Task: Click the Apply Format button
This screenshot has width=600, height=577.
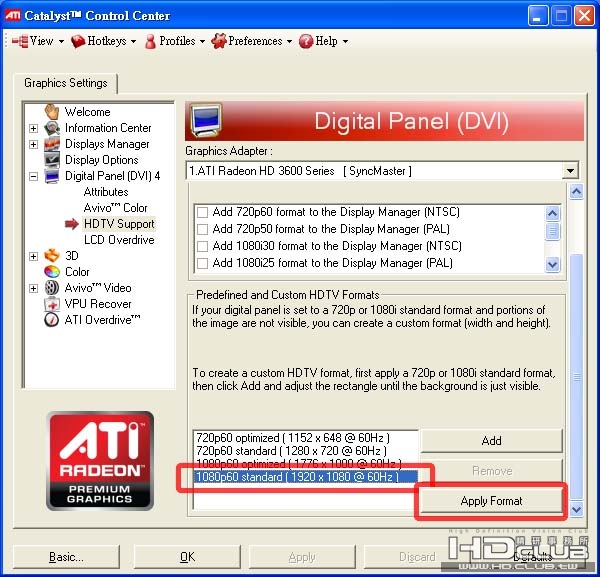Action: pyautogui.click(x=492, y=501)
